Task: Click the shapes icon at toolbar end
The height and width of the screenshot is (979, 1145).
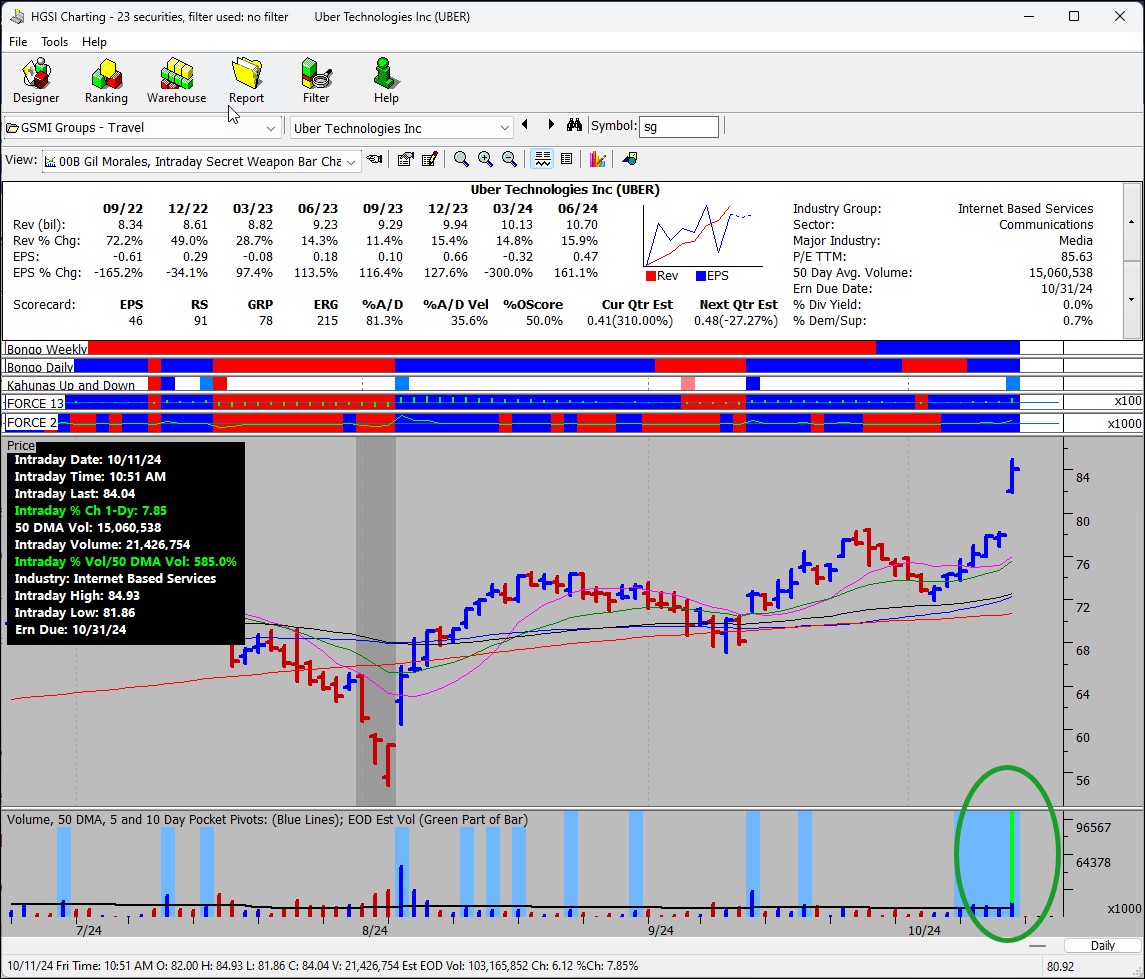Action: (x=629, y=159)
